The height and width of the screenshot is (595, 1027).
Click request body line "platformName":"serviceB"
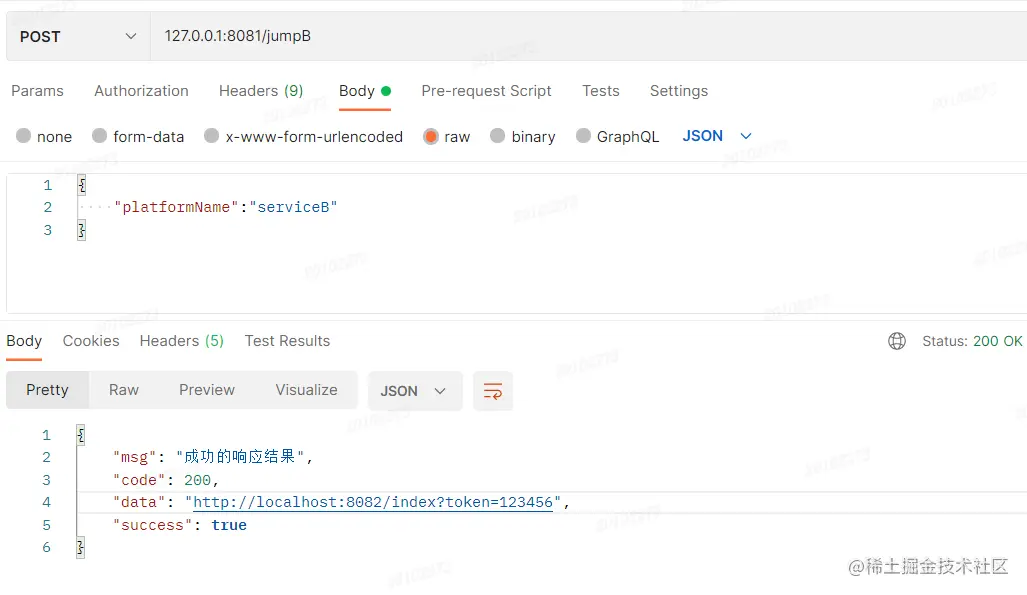coord(225,207)
